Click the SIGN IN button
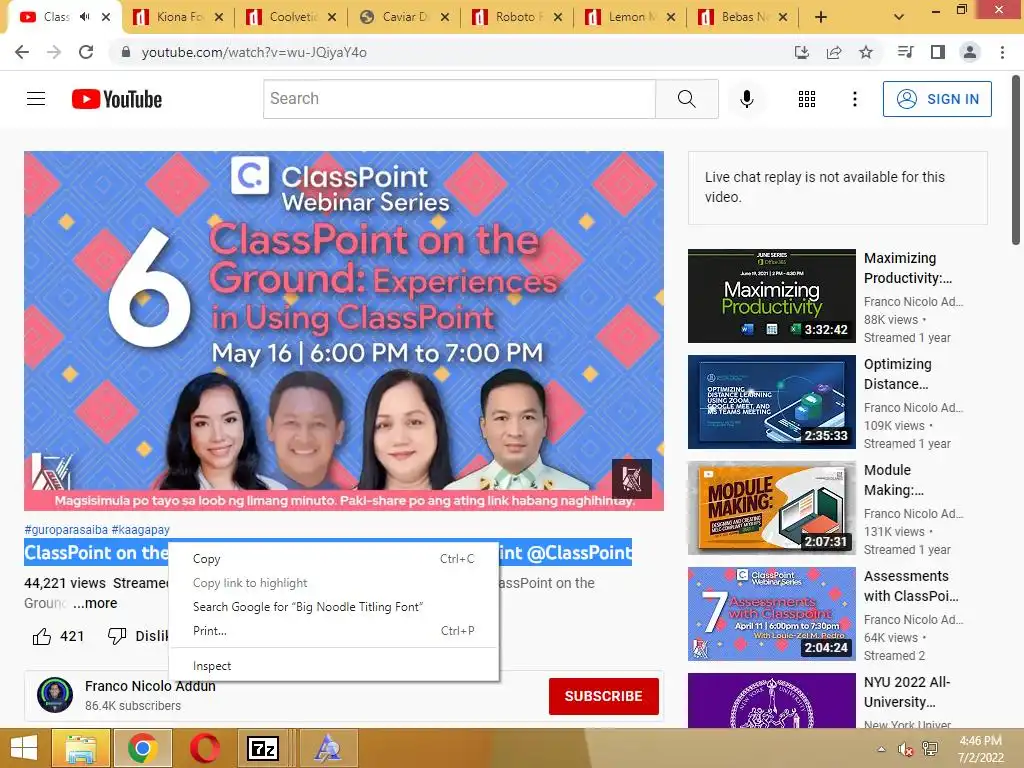Viewport: 1024px width, 768px height. pos(937,99)
